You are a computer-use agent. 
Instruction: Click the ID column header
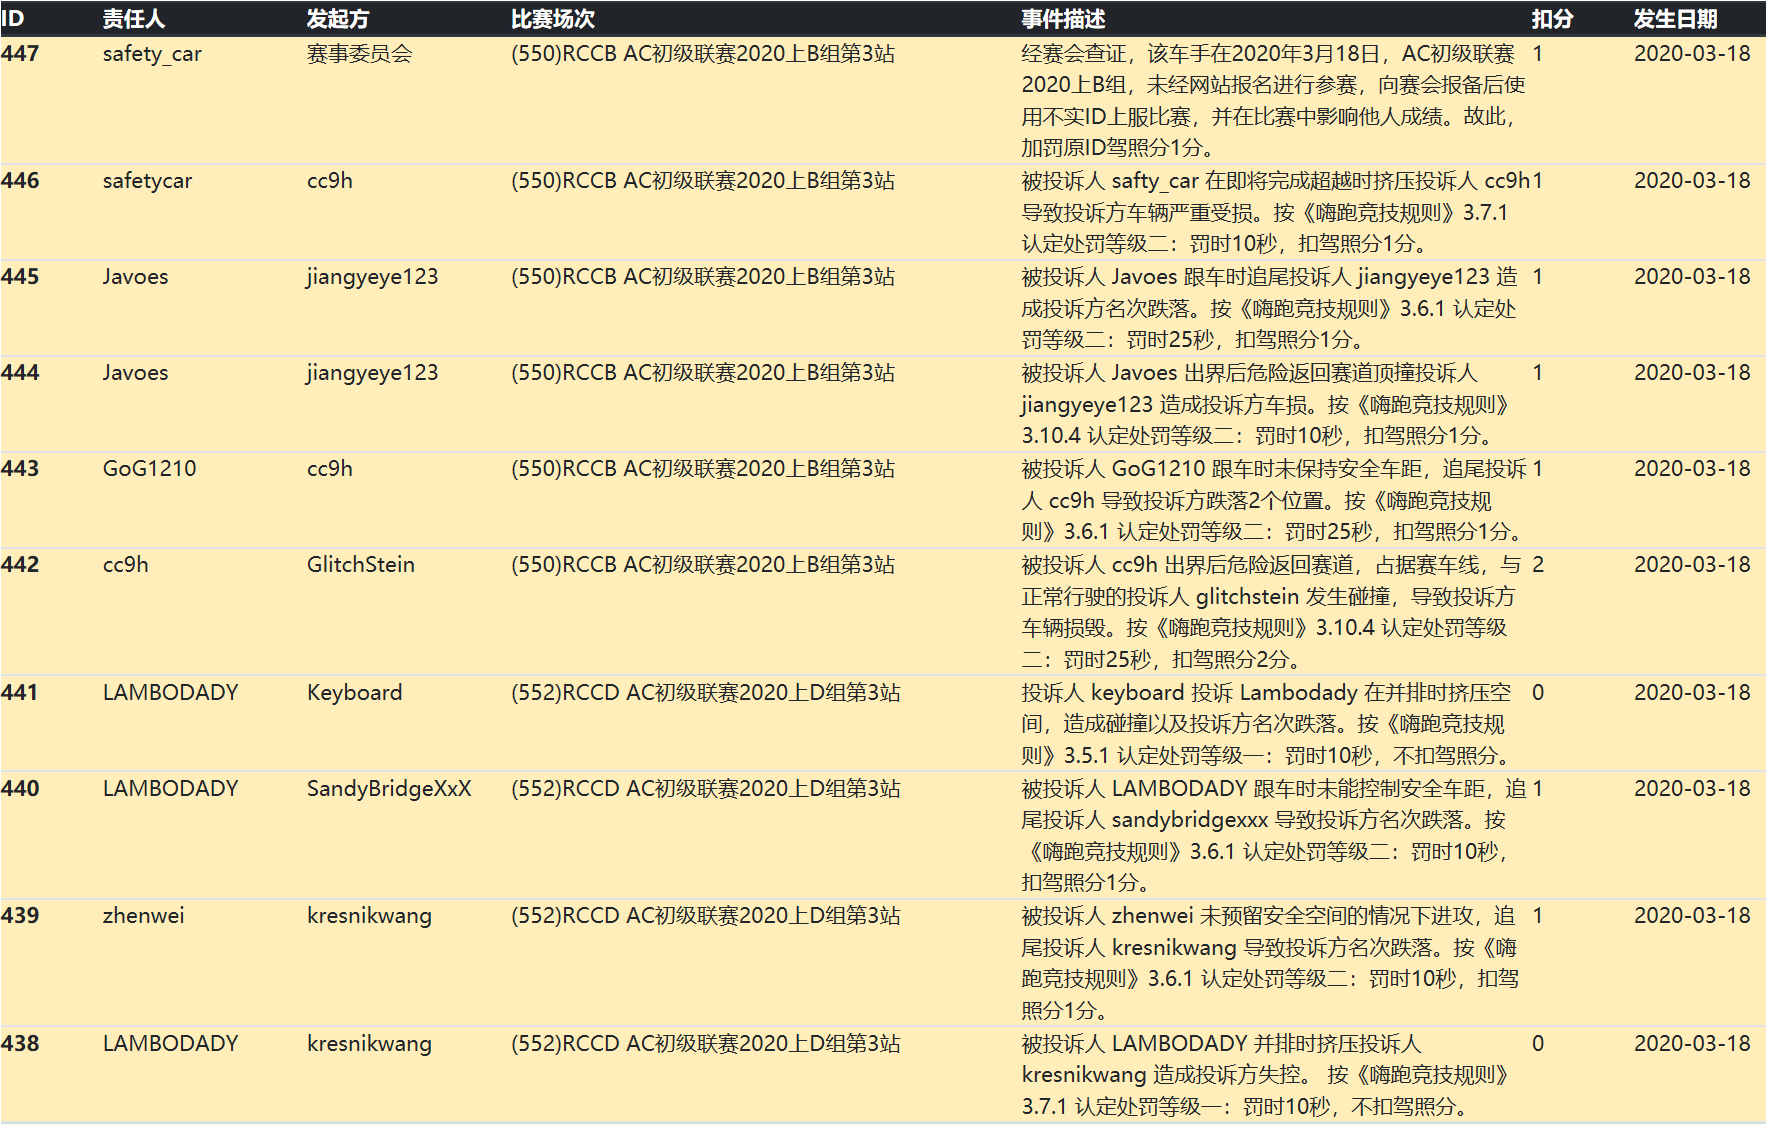coord(12,19)
